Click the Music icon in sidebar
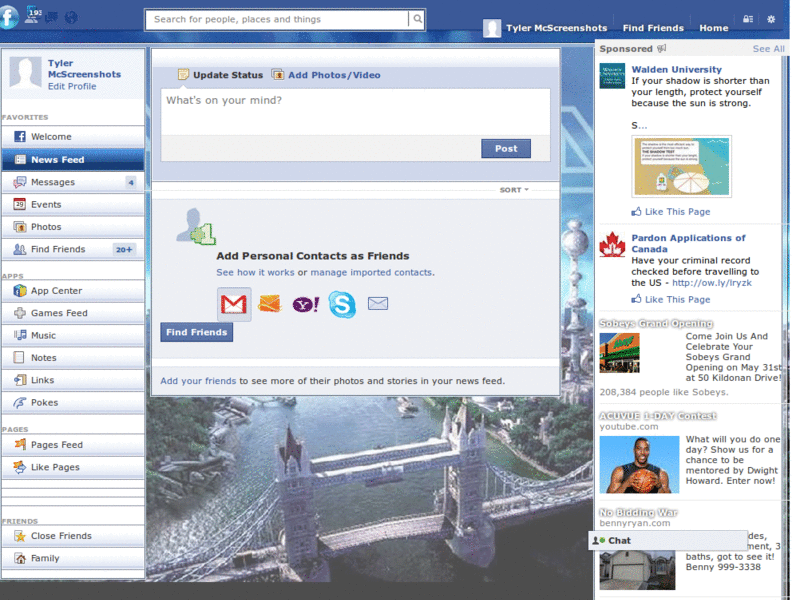 [19, 335]
